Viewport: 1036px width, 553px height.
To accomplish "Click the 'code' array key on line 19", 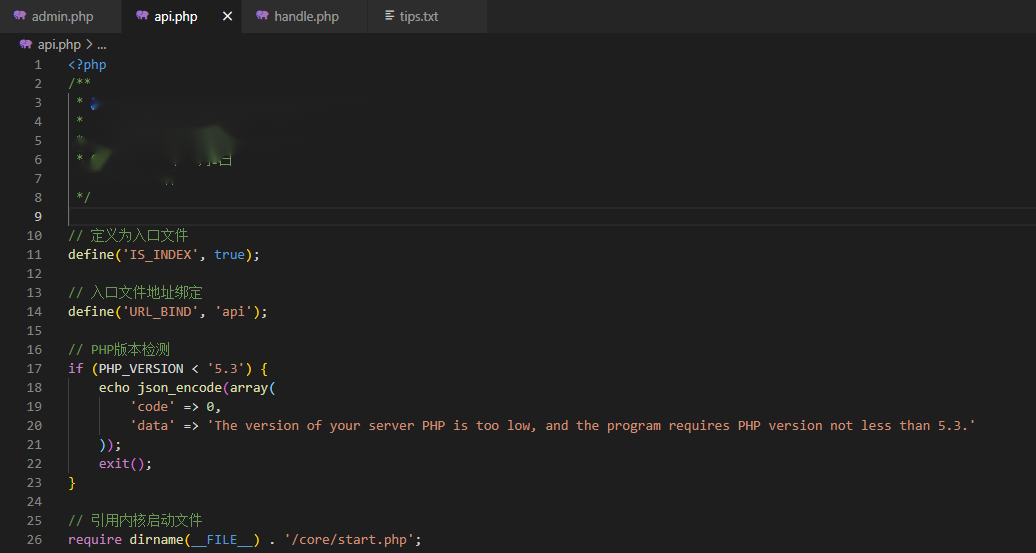I will click(153, 407).
